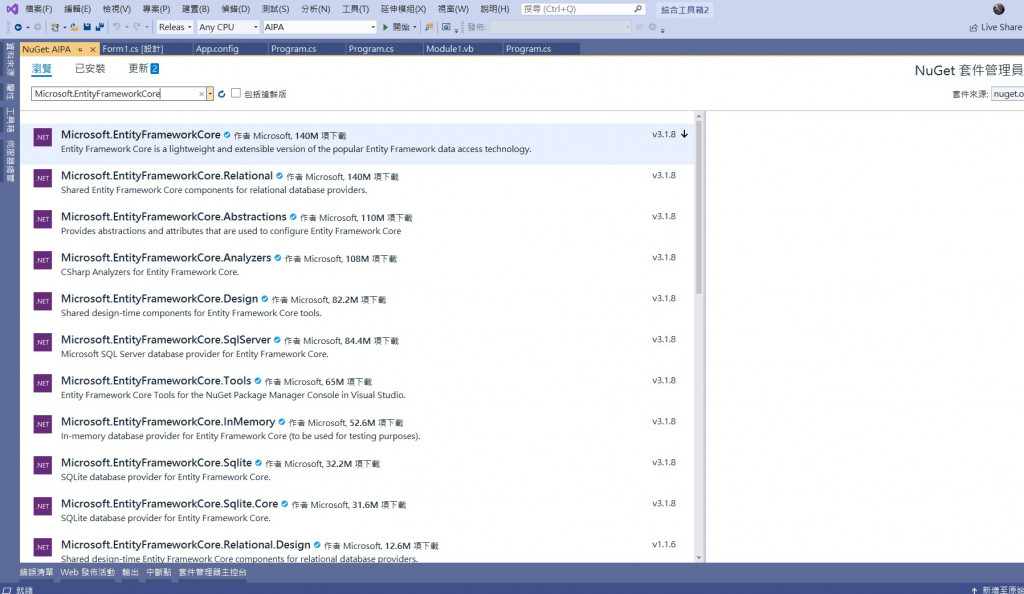
Task: Click the package list scroll down arrow
Action: click(699, 557)
